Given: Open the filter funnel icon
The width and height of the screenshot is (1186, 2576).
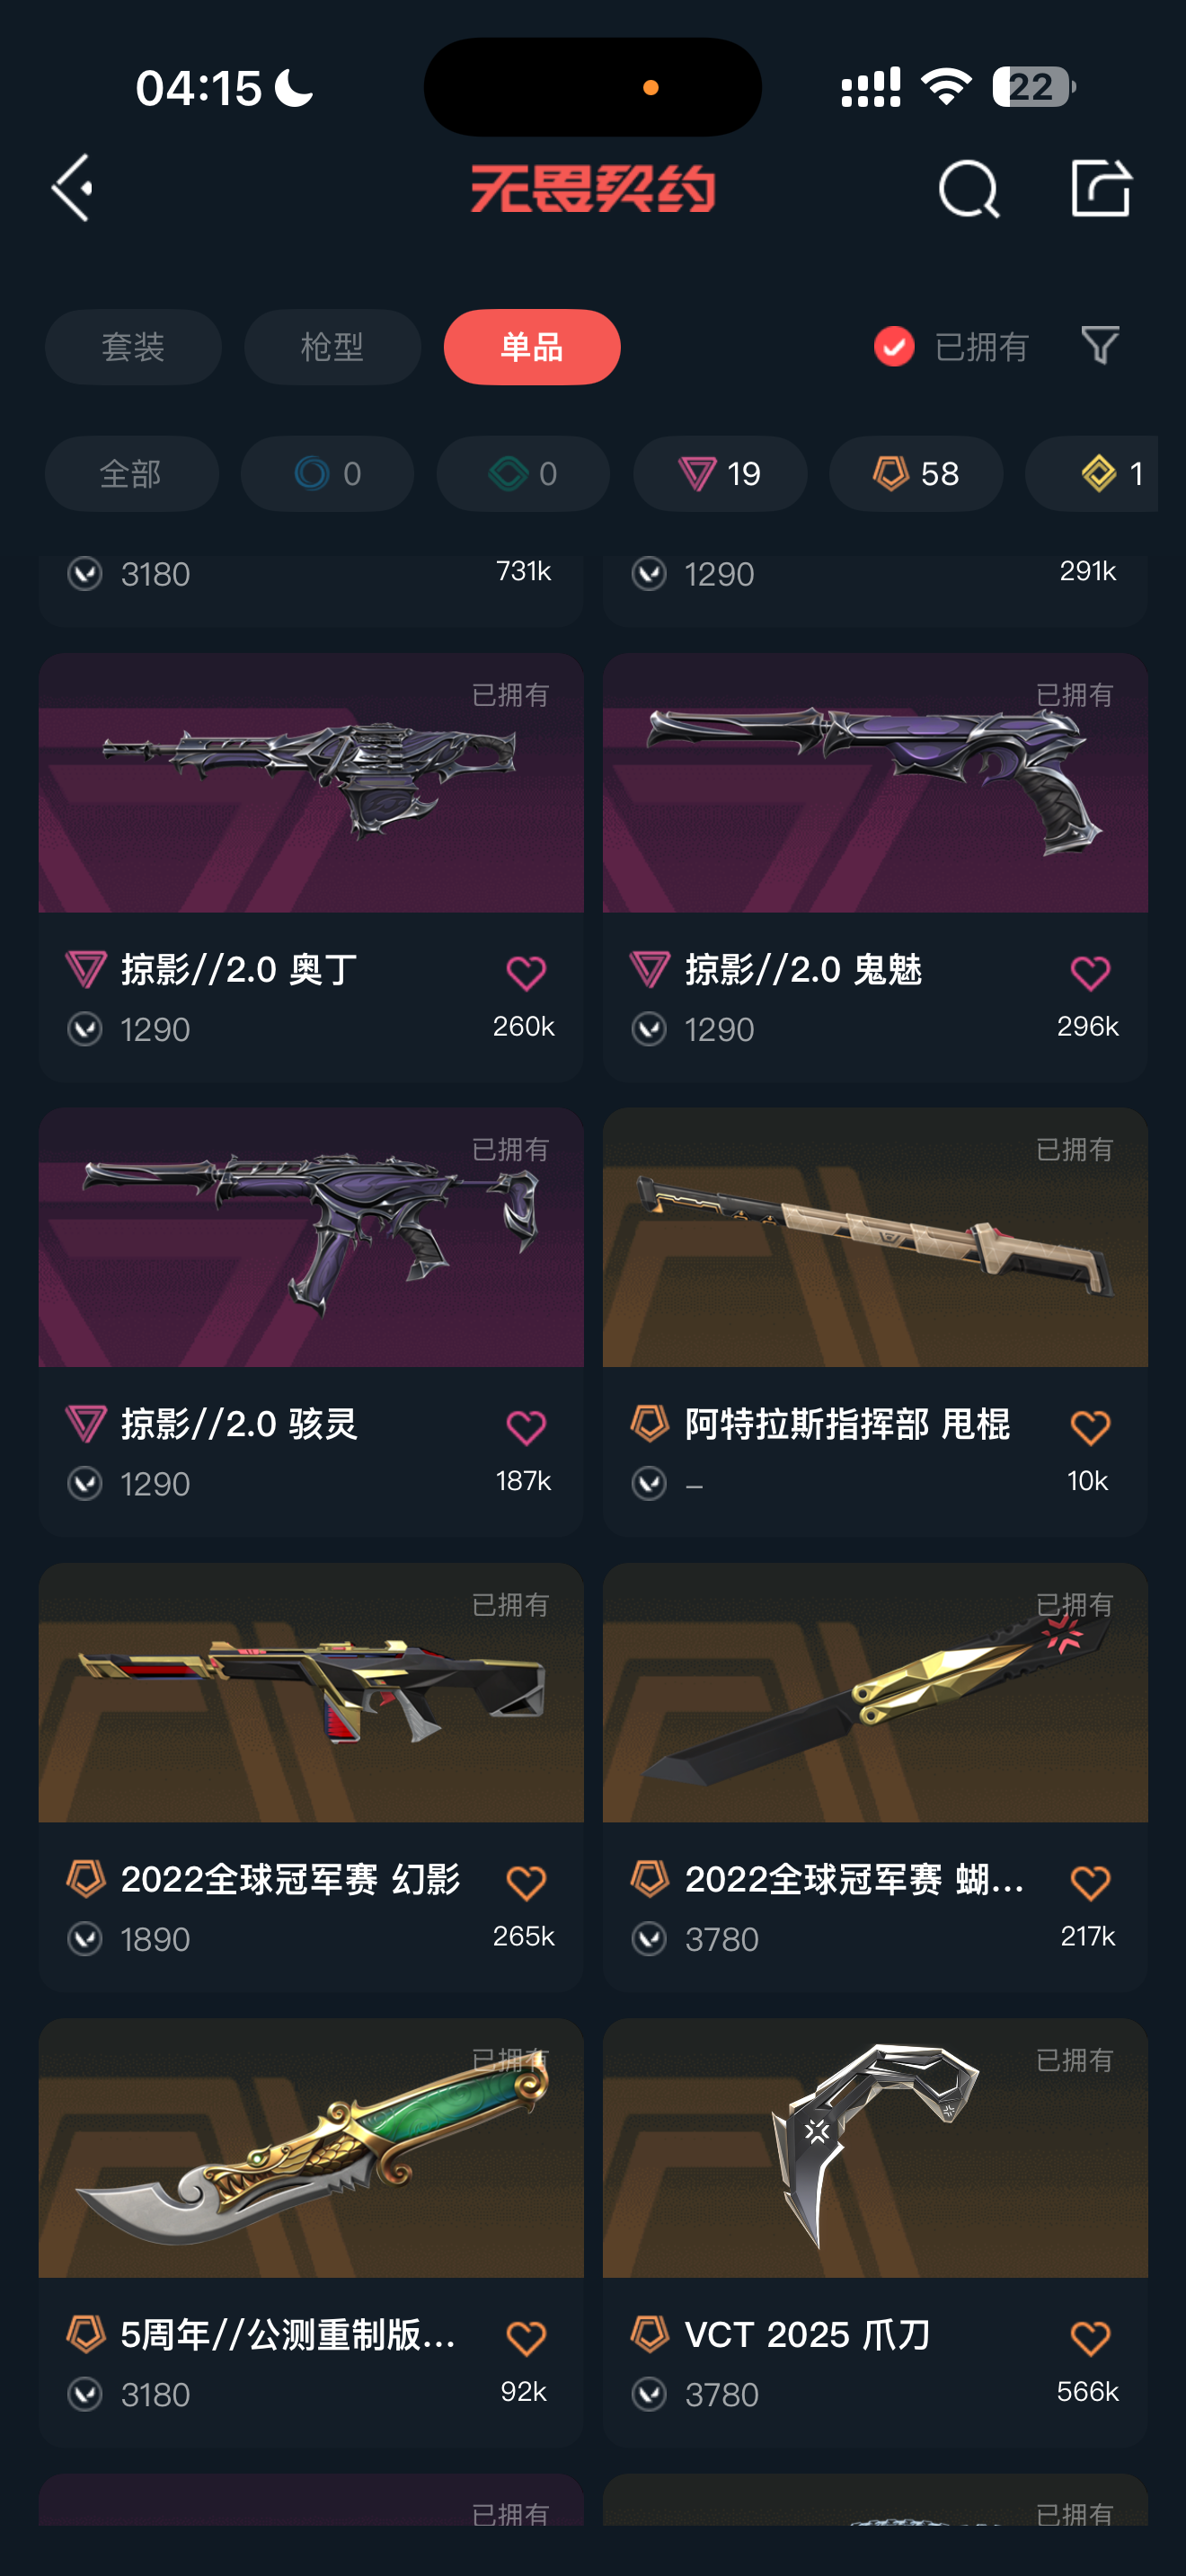Looking at the screenshot, I should 1100,346.
